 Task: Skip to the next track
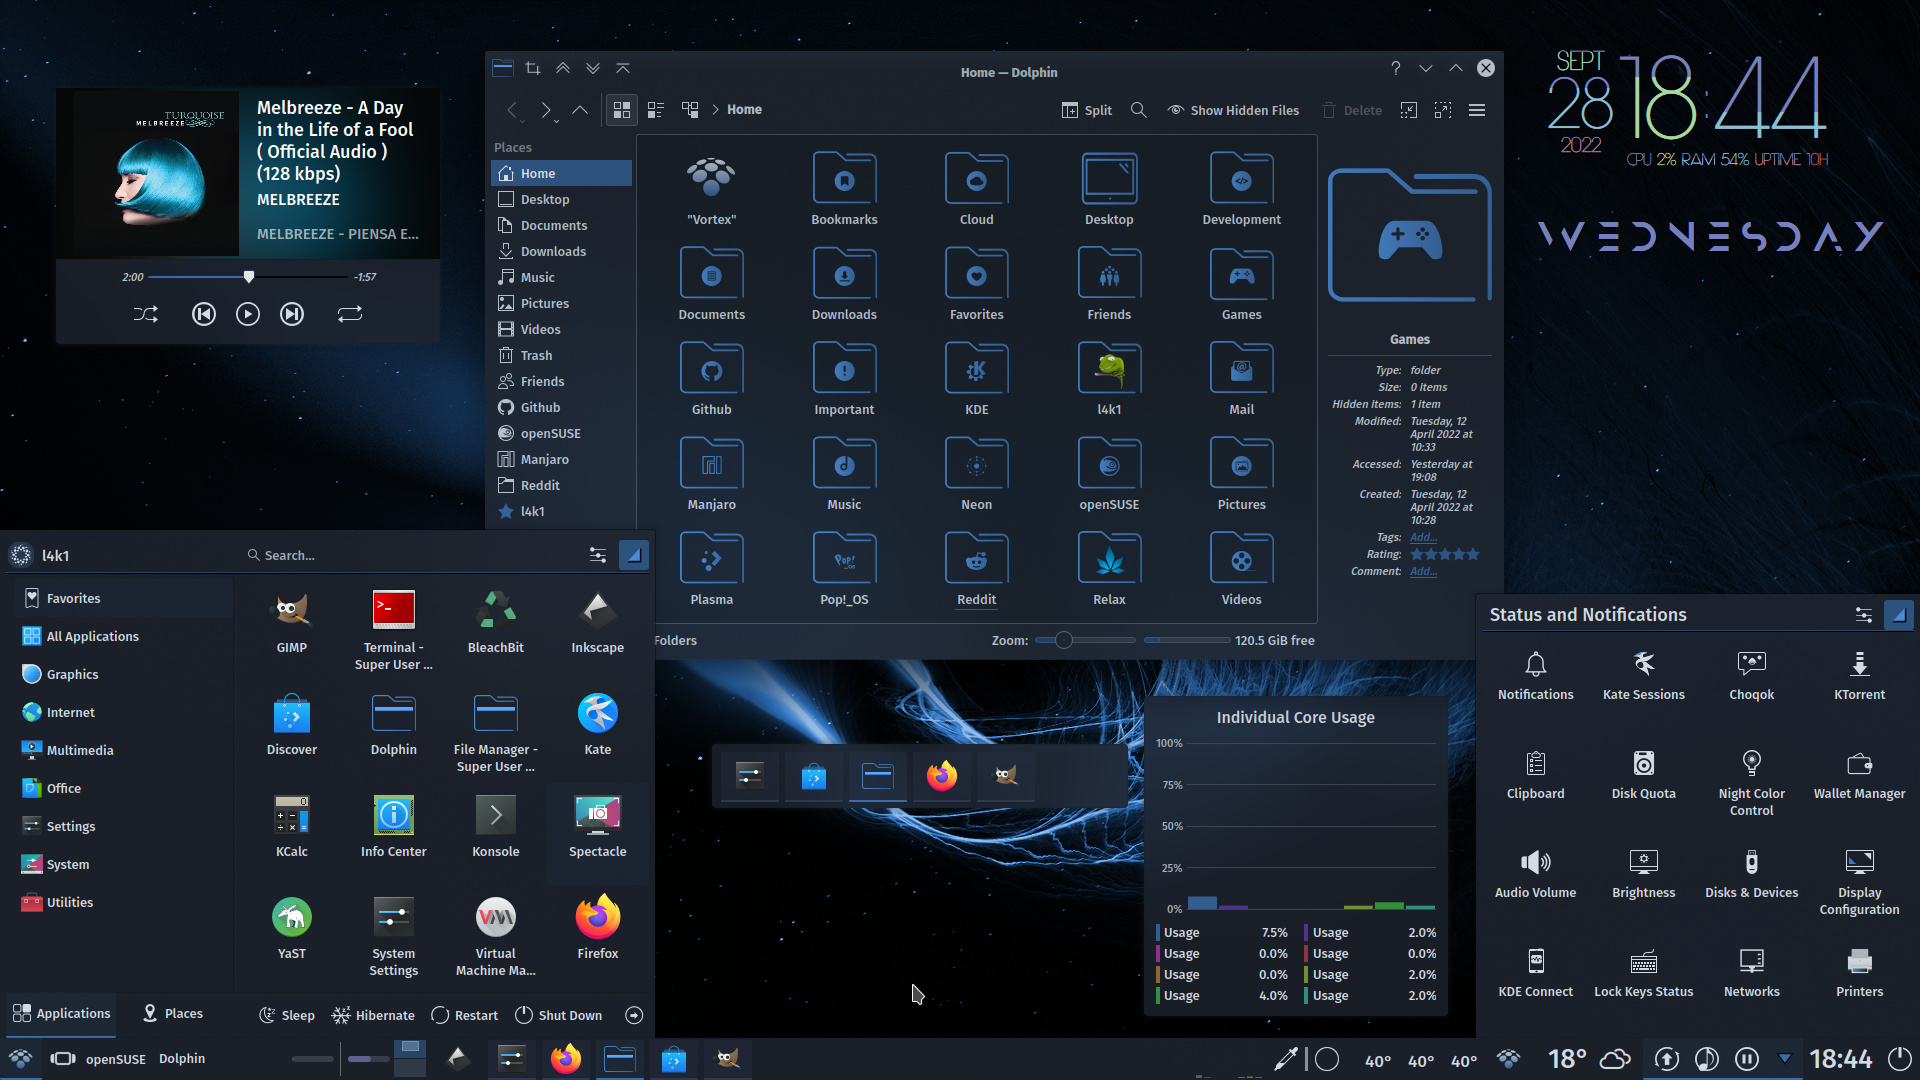click(292, 314)
